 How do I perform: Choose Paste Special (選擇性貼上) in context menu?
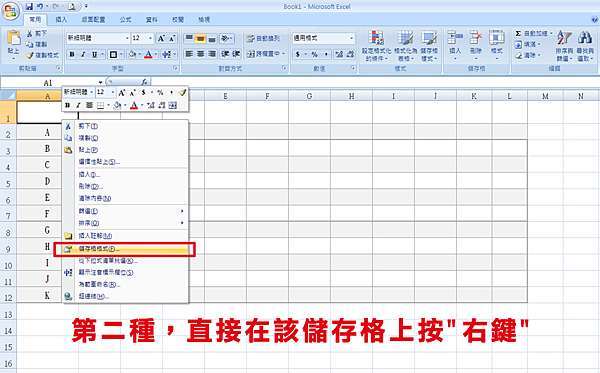click(125, 162)
